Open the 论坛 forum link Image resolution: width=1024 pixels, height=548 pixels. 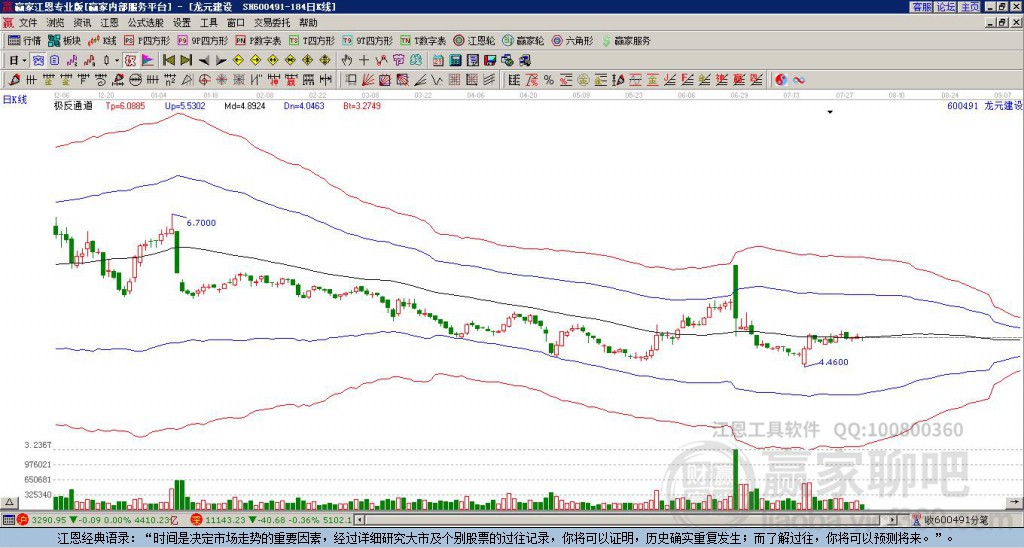pos(945,7)
